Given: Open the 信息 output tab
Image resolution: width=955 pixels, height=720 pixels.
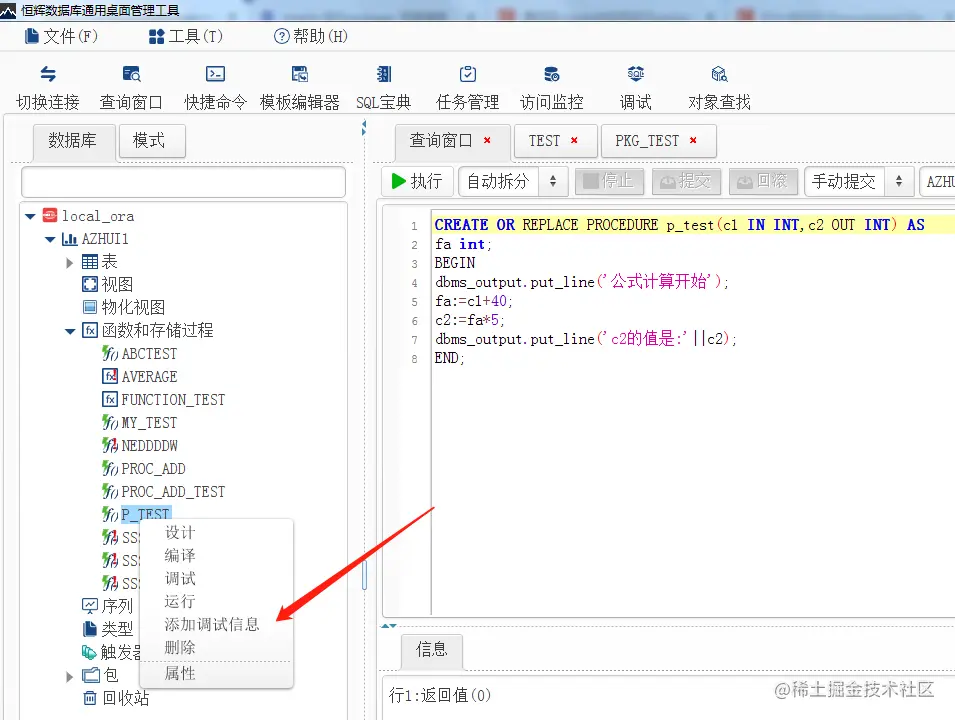Looking at the screenshot, I should click(432, 649).
